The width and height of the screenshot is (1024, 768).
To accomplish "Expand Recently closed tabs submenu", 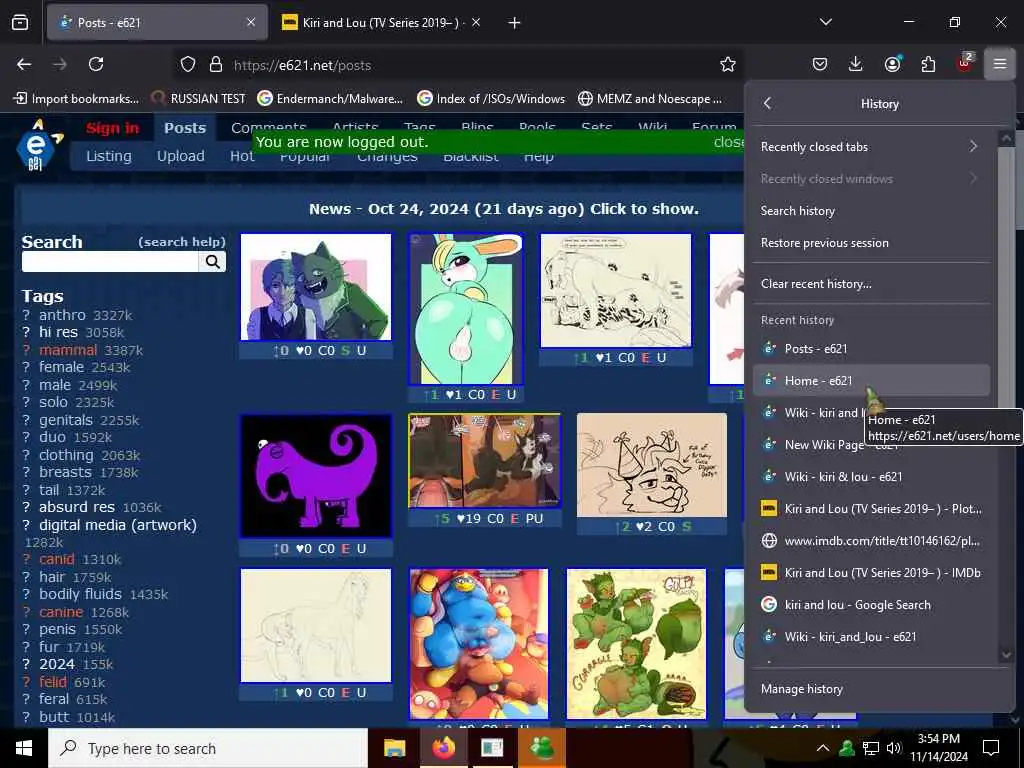I will point(871,146).
